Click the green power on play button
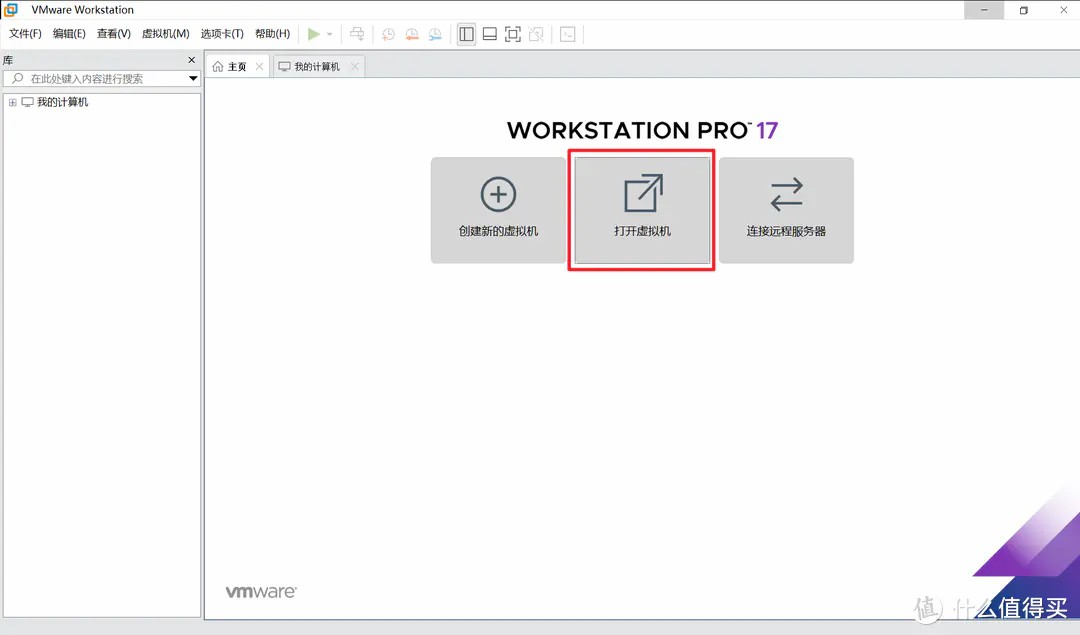The image size is (1080, 635). point(314,34)
